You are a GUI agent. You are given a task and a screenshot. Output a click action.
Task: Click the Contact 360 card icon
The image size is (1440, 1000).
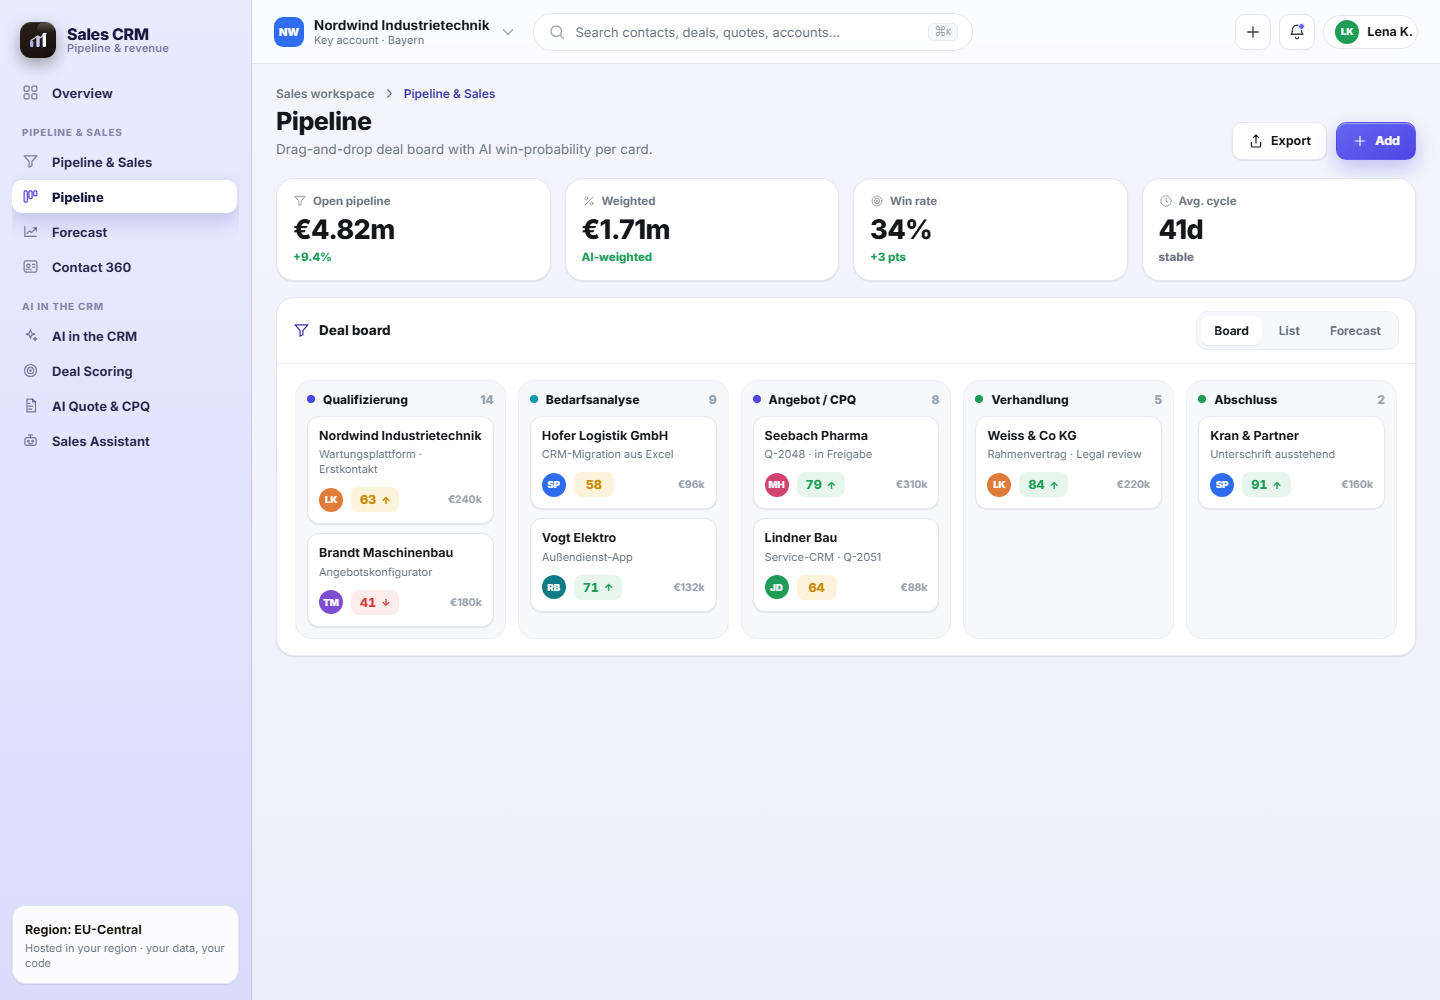coord(31,267)
